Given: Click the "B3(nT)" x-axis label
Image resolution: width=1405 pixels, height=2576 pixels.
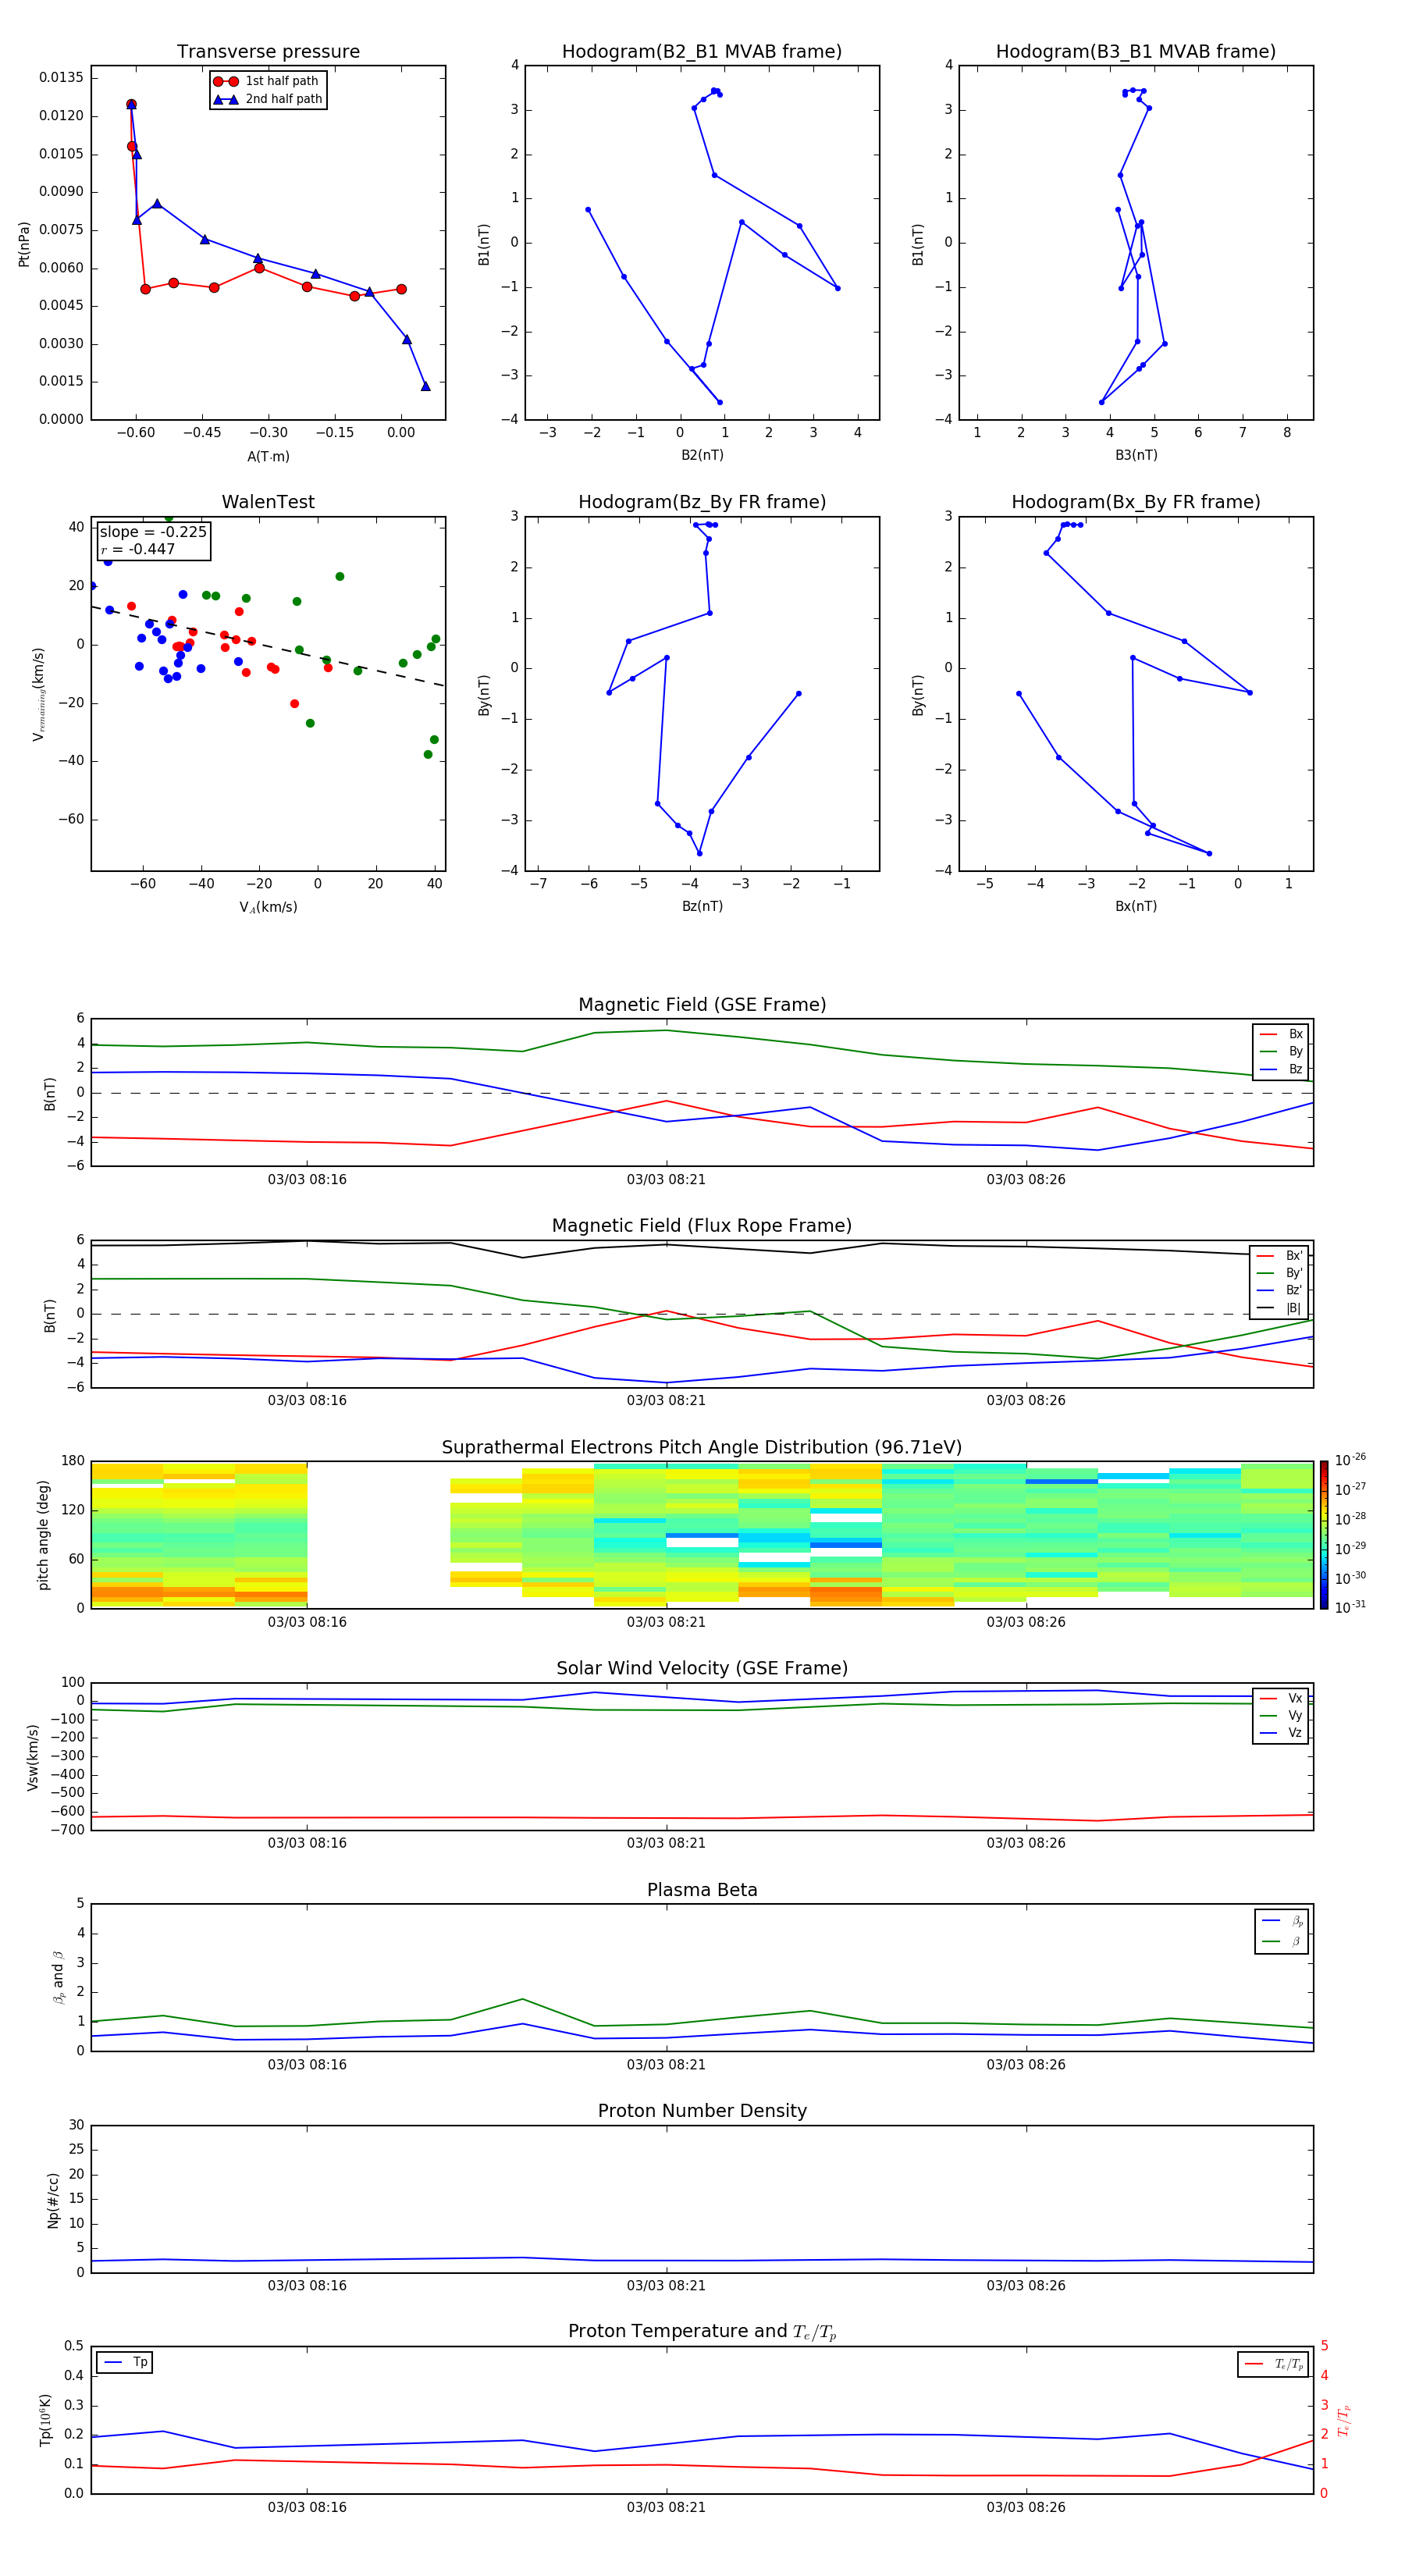Looking at the screenshot, I should tap(1136, 455).
